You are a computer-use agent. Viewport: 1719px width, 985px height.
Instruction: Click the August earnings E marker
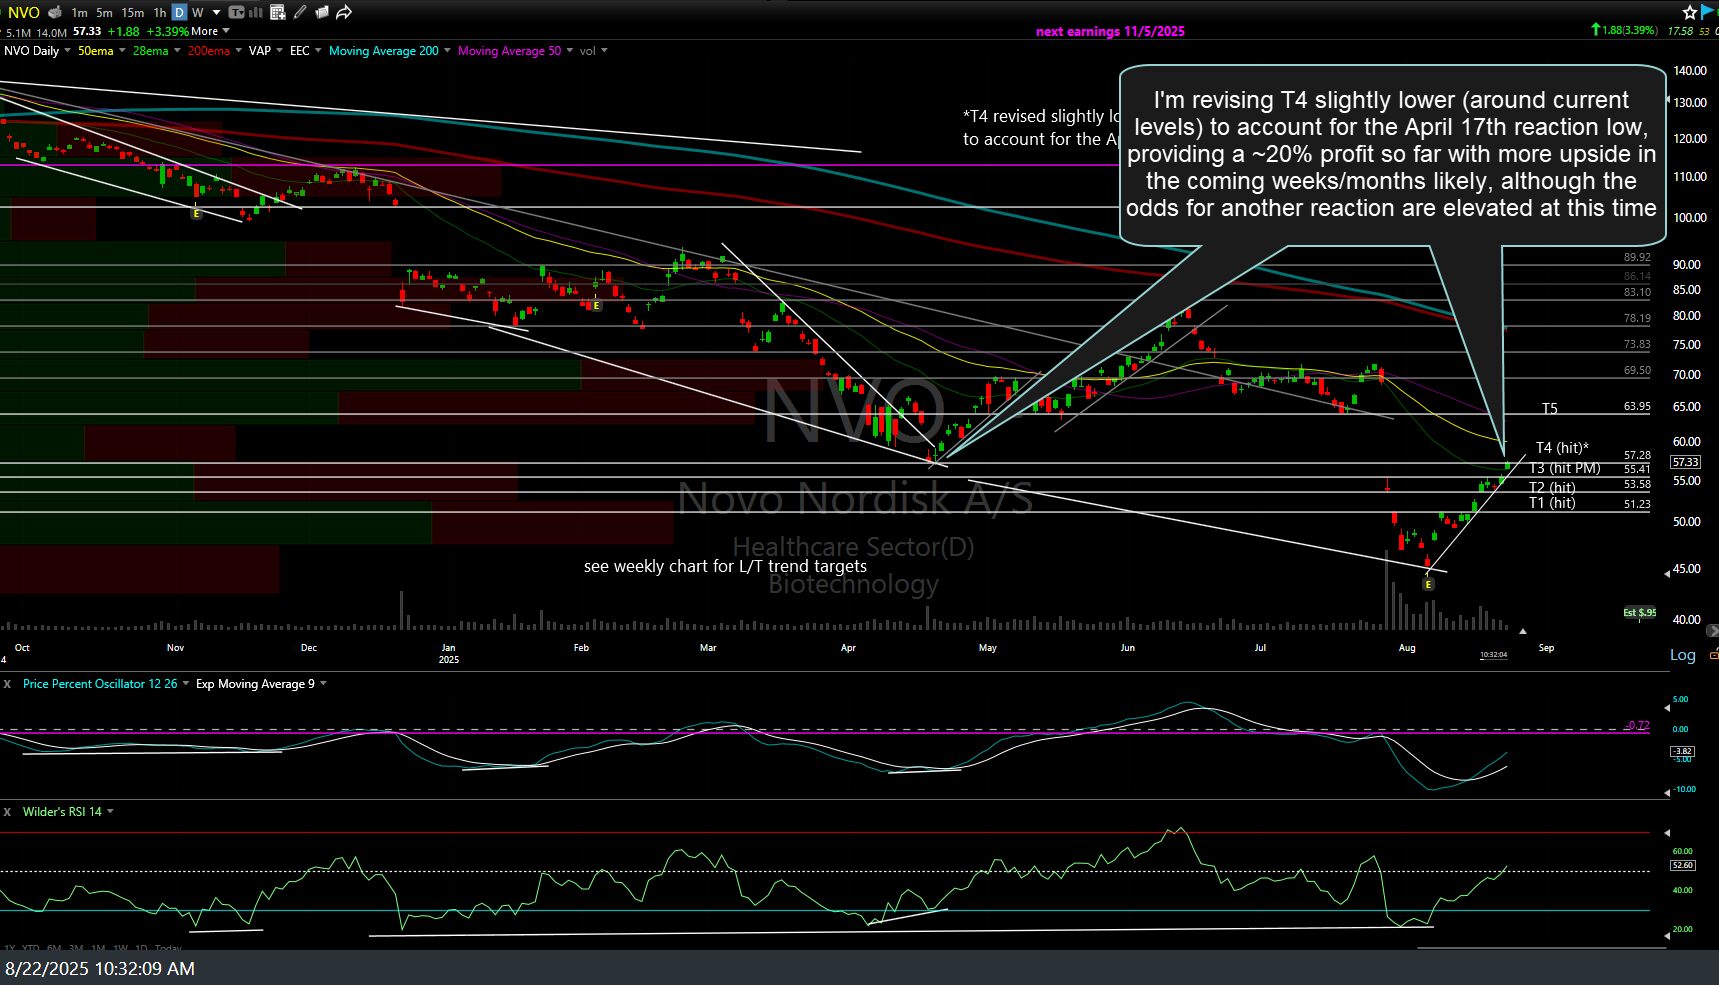pyautogui.click(x=1428, y=583)
